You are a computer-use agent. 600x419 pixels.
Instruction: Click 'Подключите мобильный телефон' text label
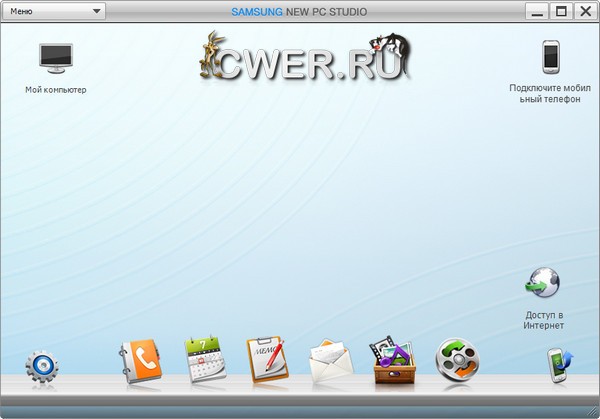click(550, 94)
